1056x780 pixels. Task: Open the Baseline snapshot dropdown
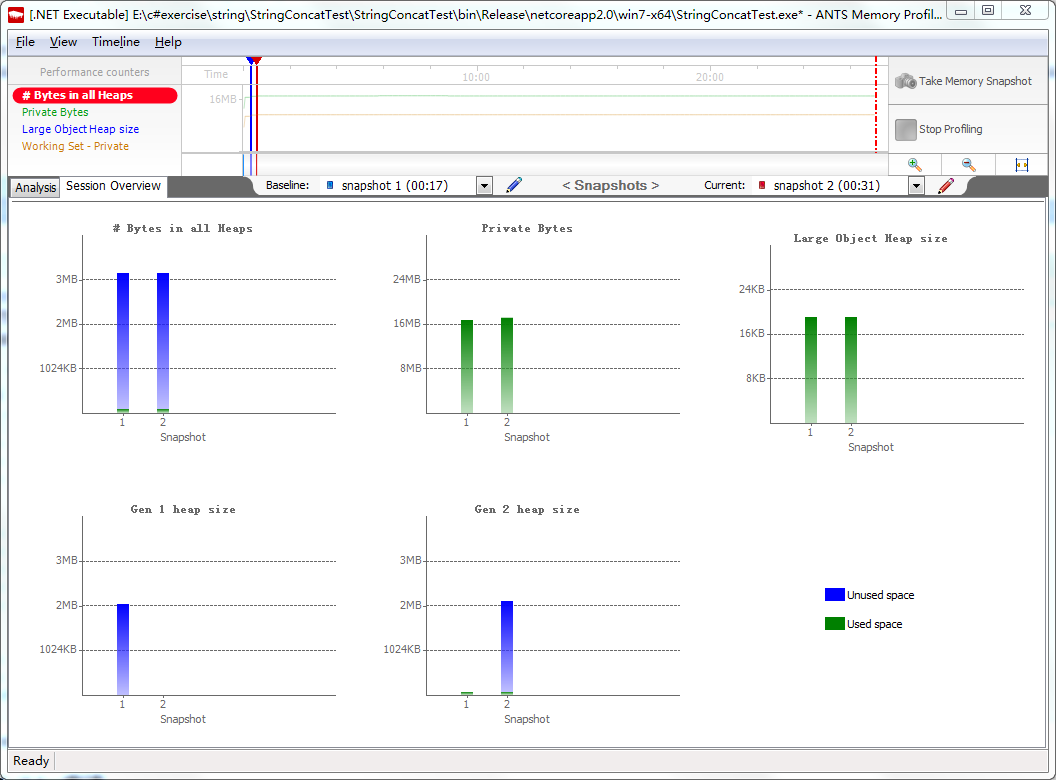(484, 186)
